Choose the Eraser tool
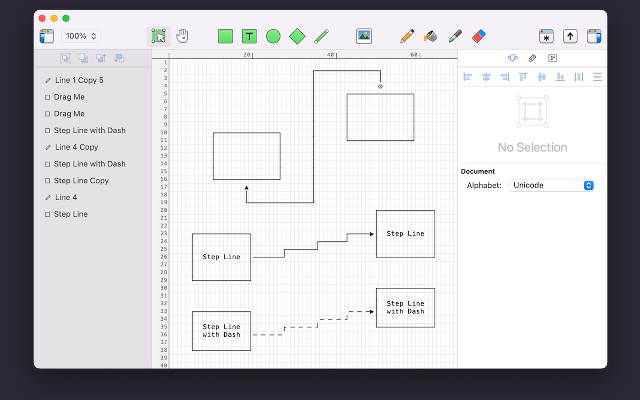640x400 pixels. [479, 36]
